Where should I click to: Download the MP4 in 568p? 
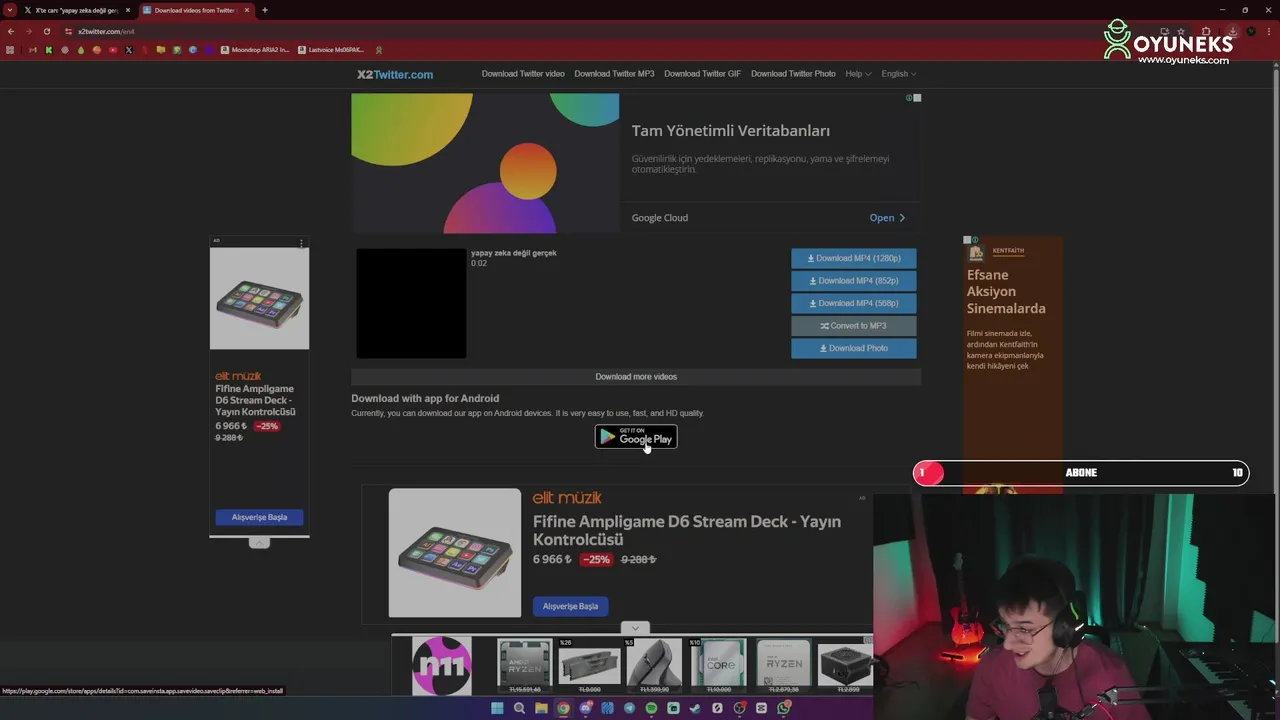(x=853, y=303)
